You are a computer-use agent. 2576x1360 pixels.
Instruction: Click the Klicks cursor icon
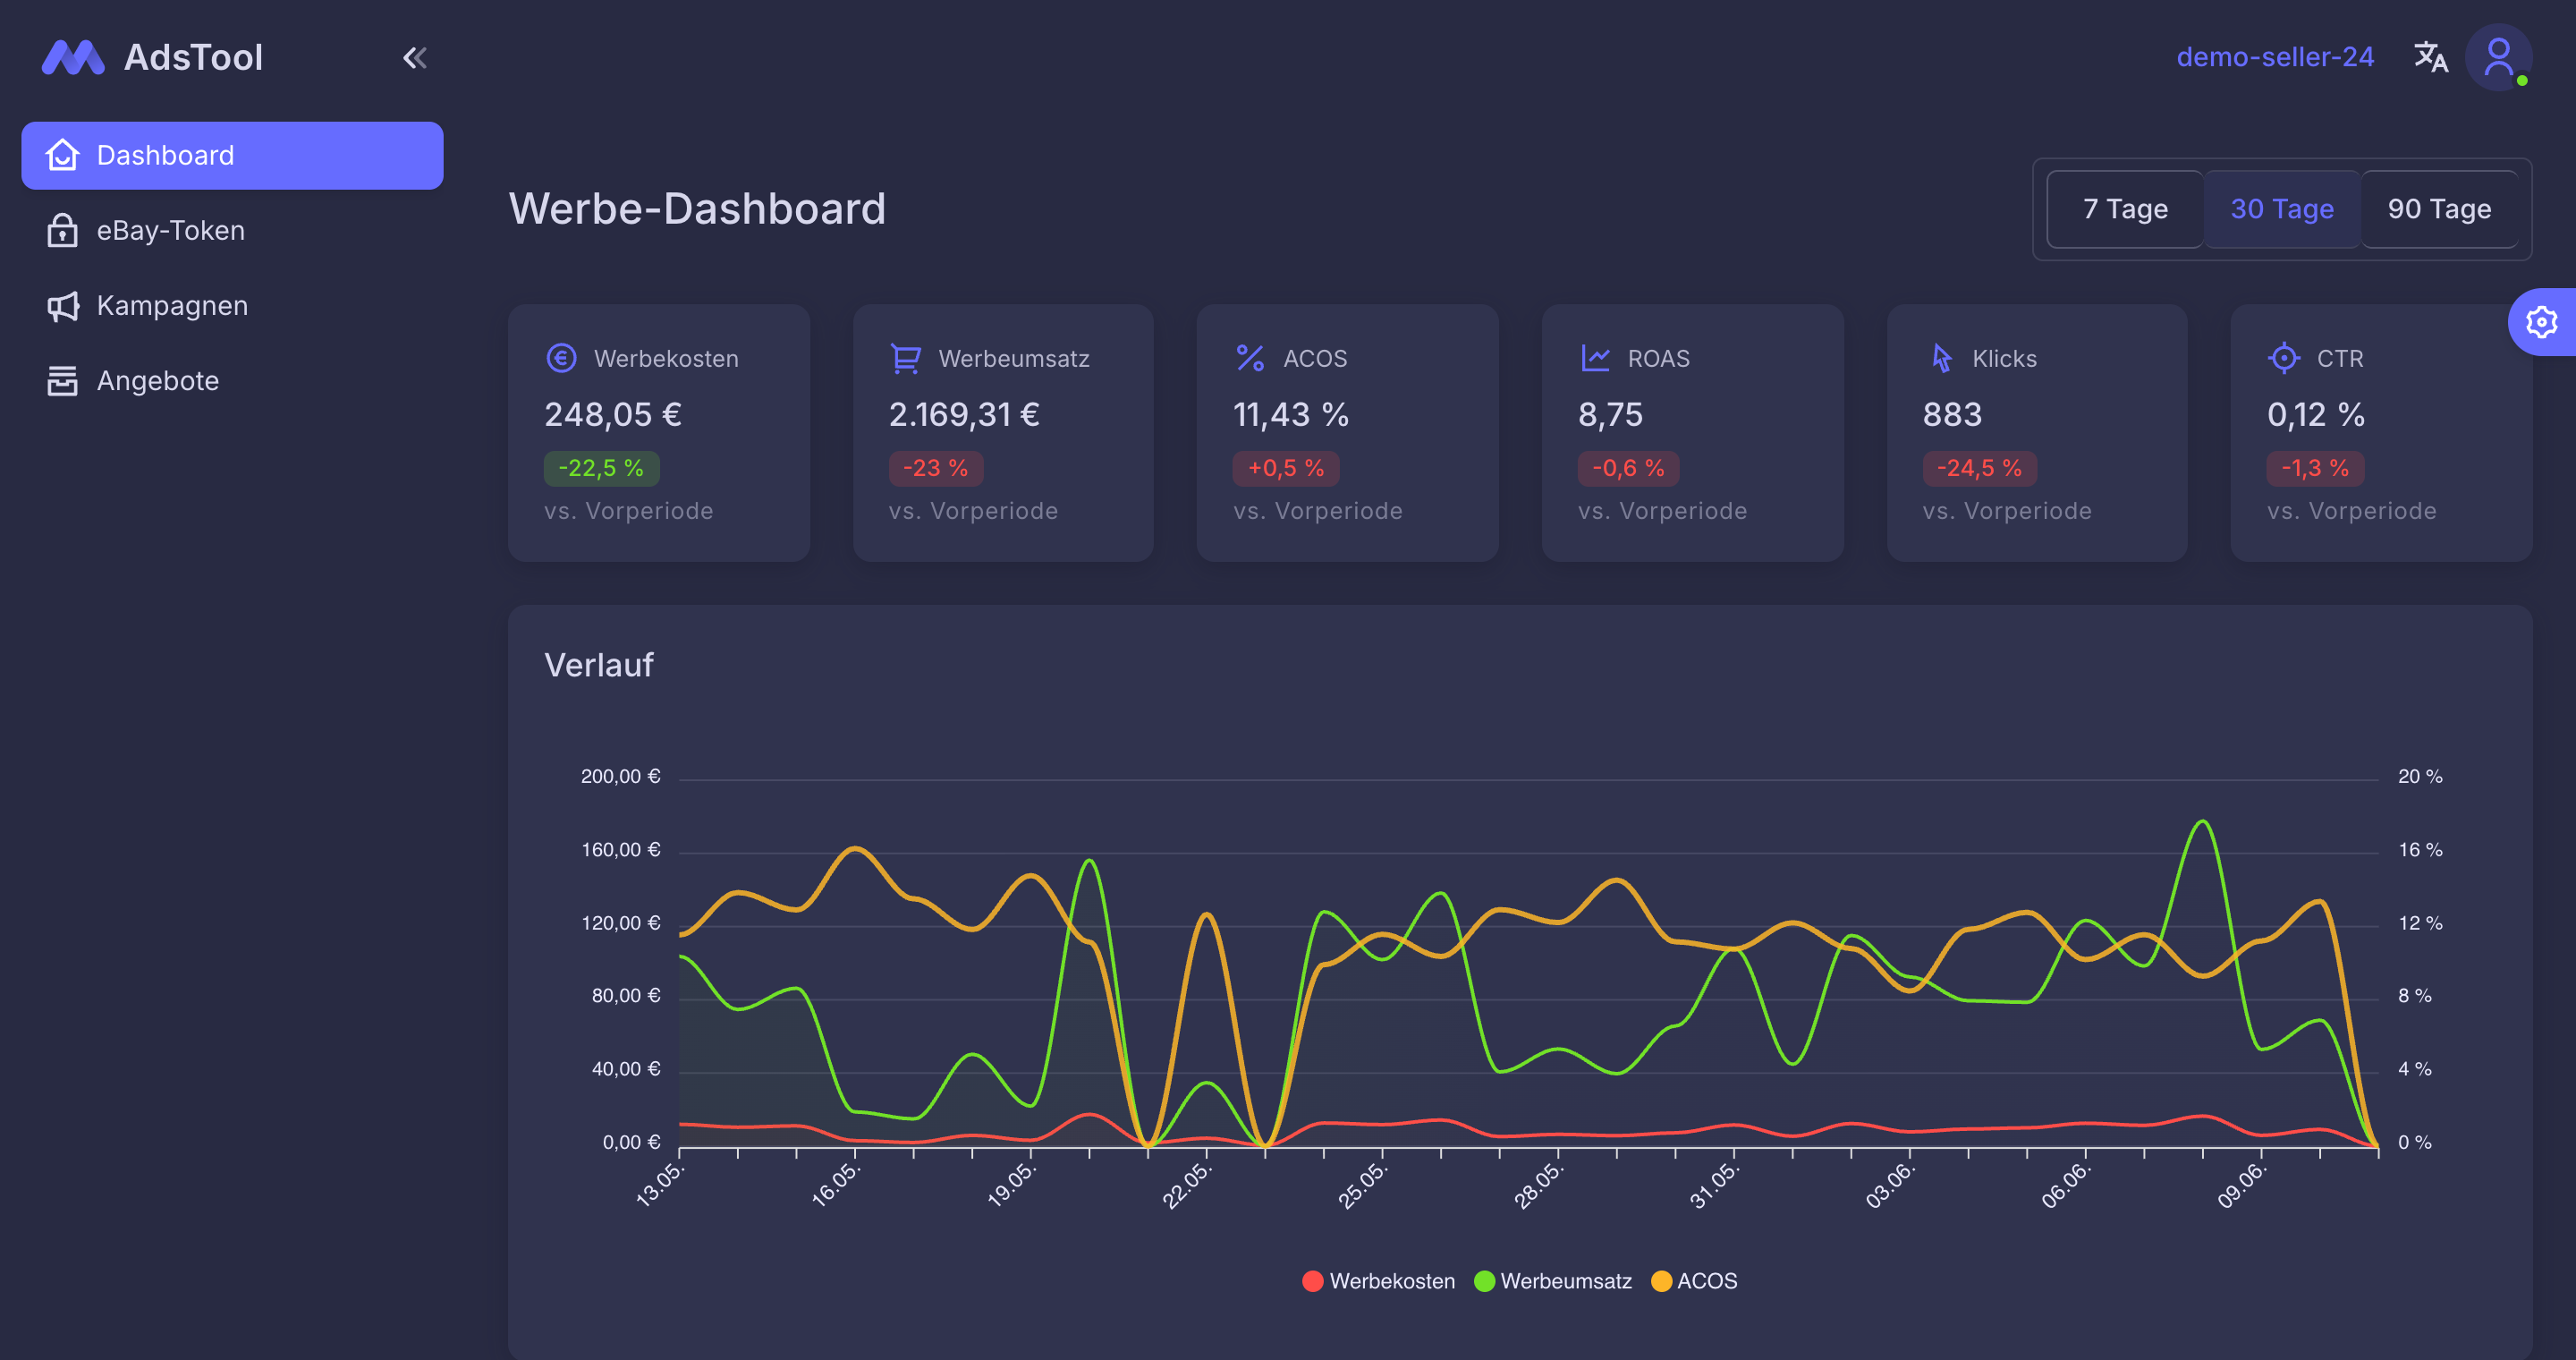pos(1941,358)
